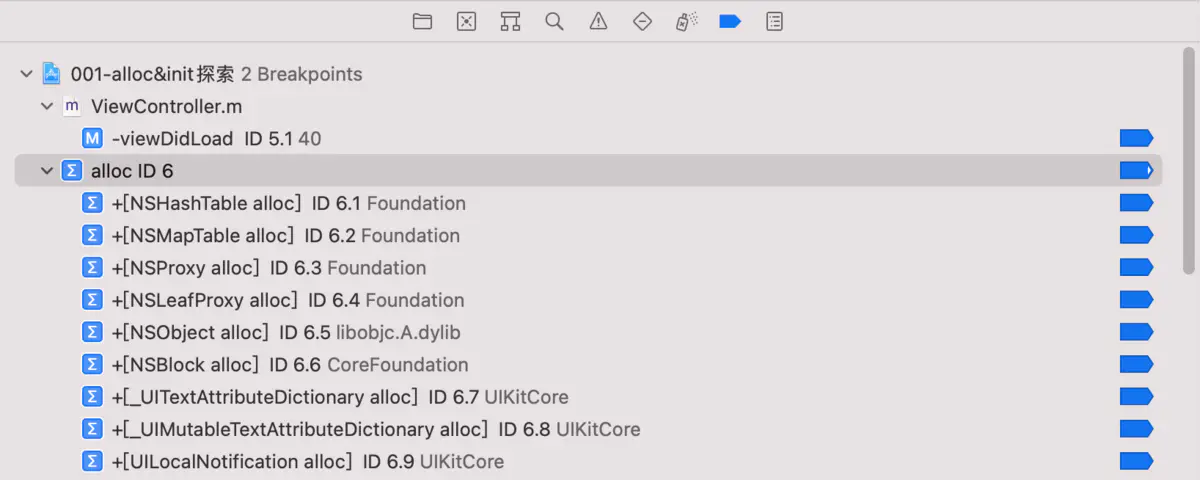The height and width of the screenshot is (480, 1200).
Task: Disable the -viewDidLoad breakpoint indicator
Action: click(1136, 138)
